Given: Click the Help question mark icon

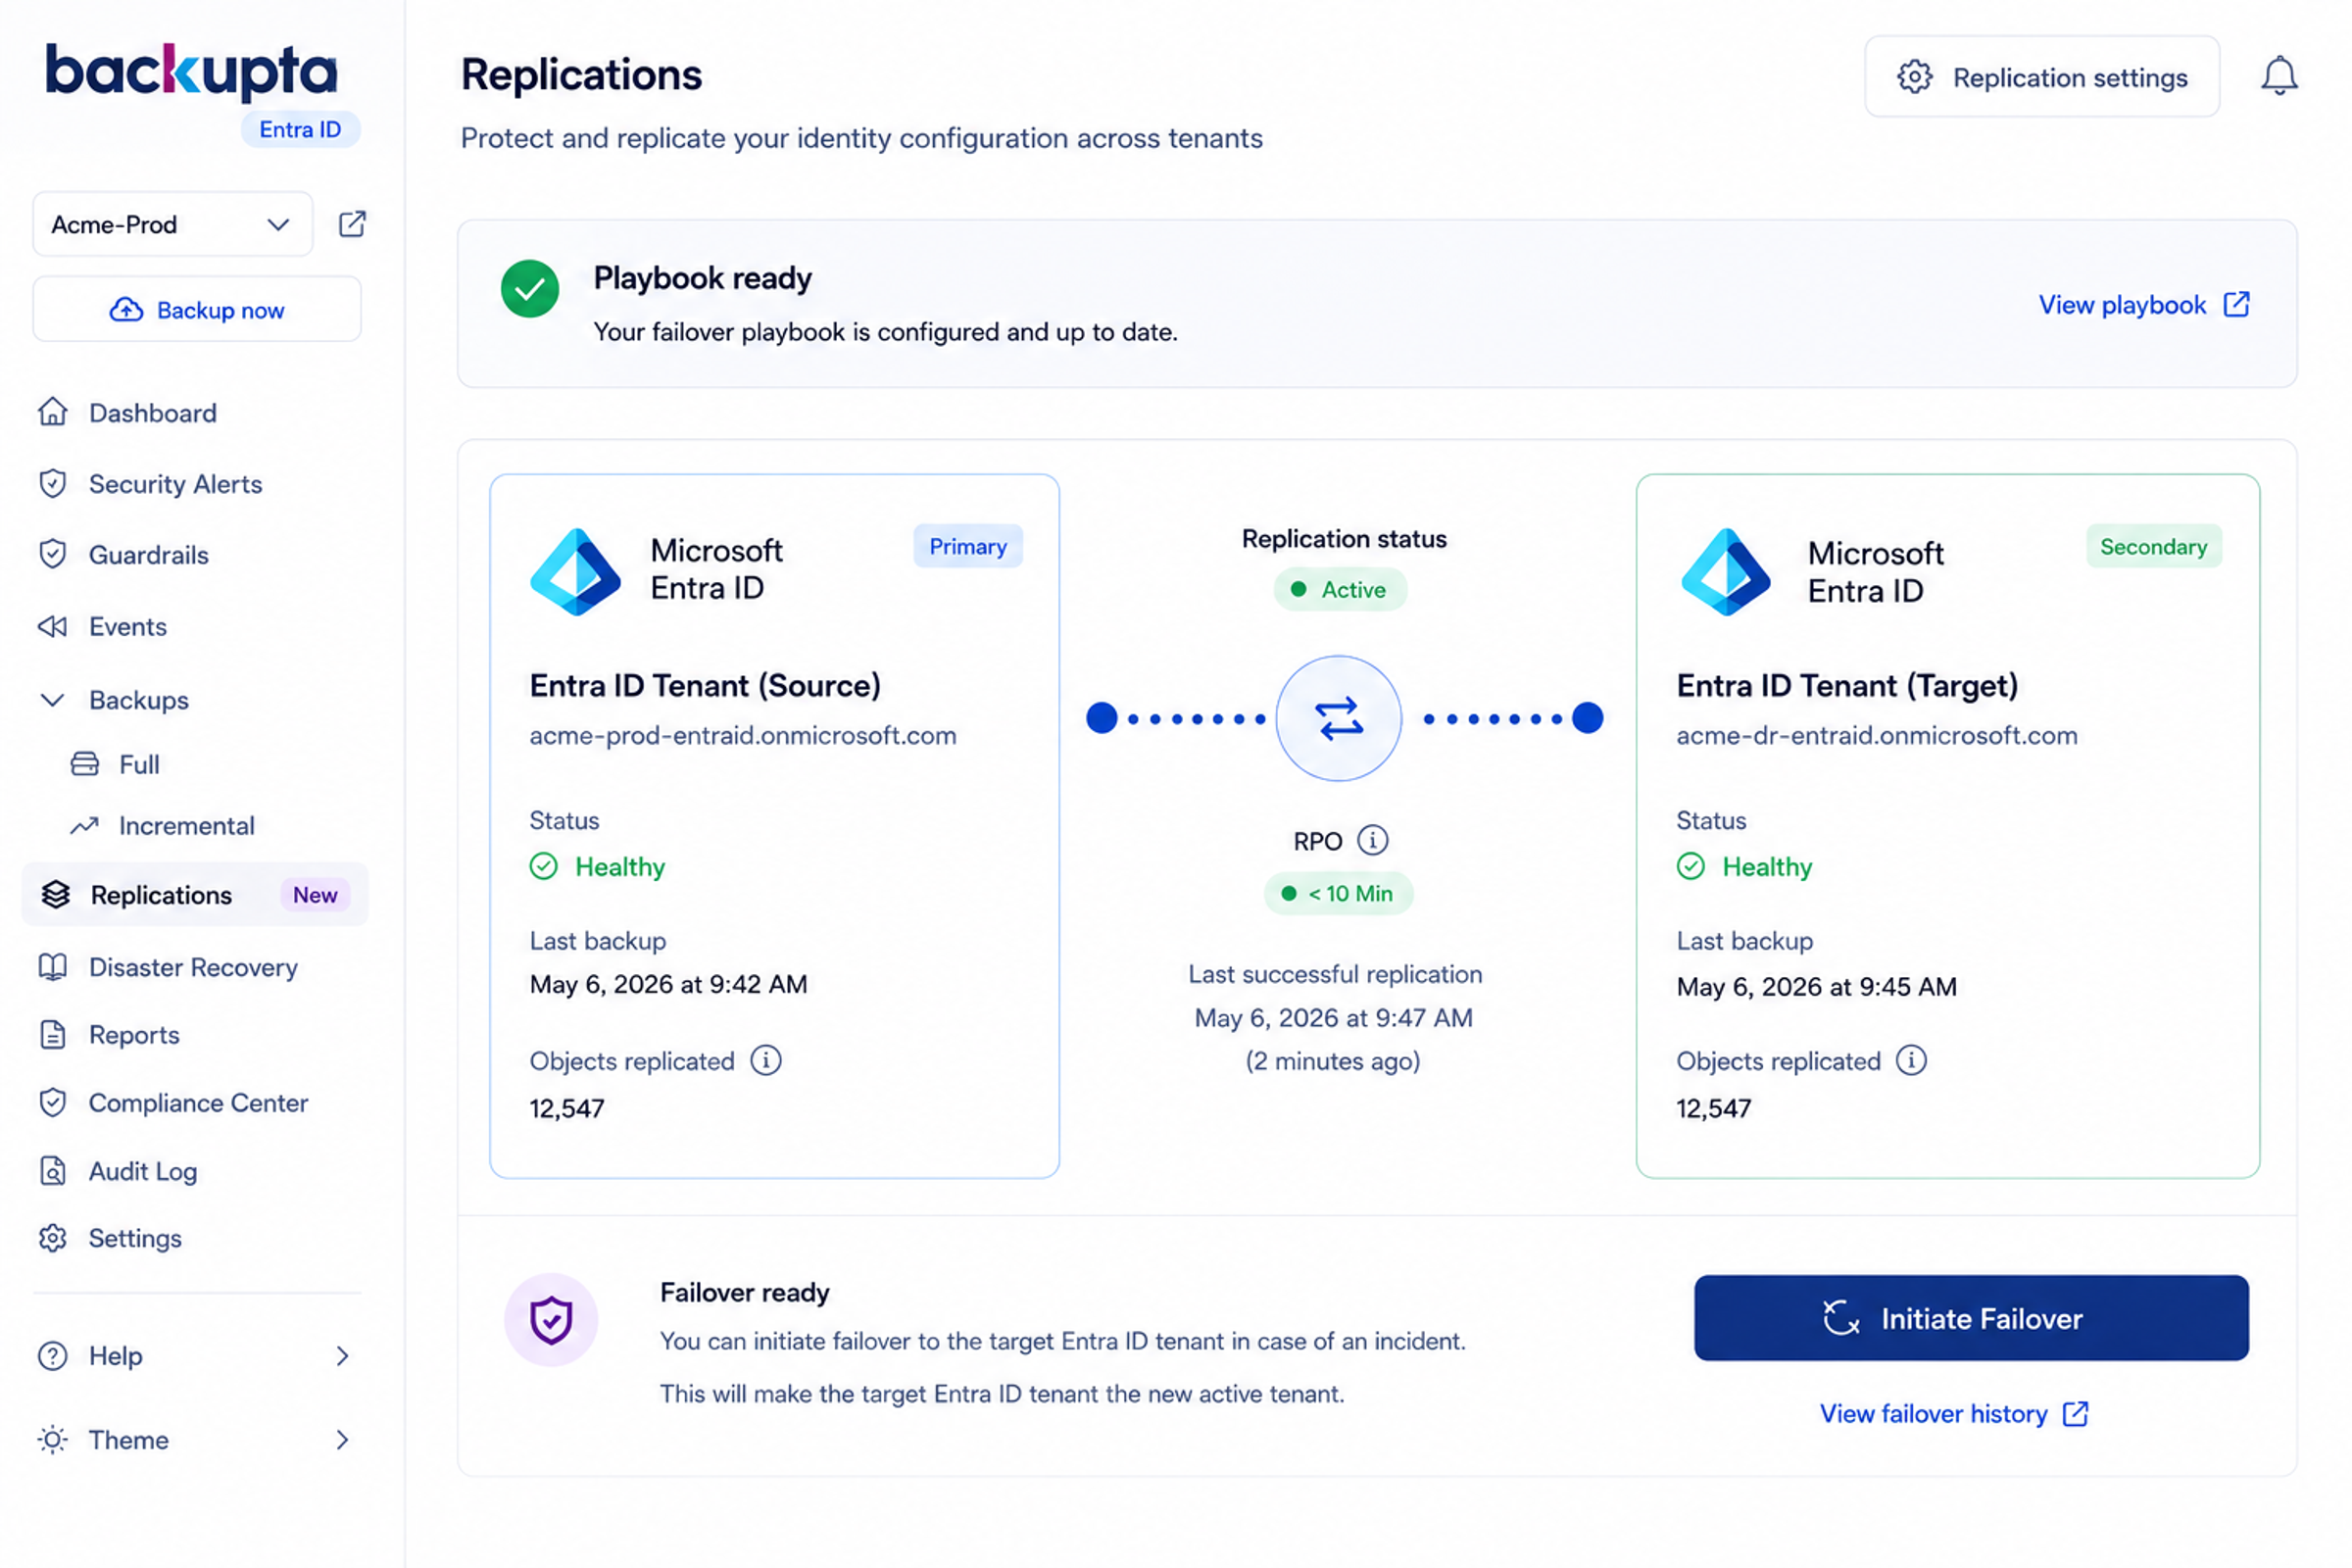Looking at the screenshot, I should [x=53, y=1356].
